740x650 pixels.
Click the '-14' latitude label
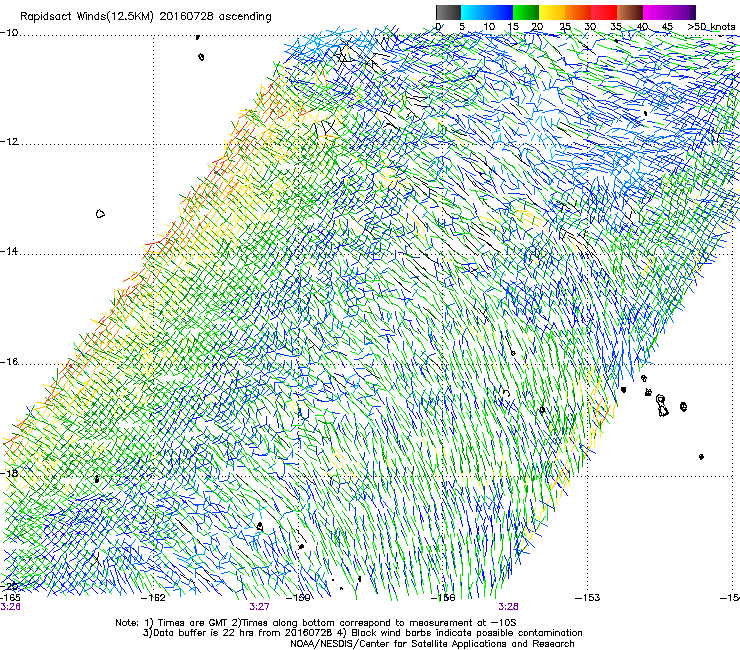tap(9, 252)
